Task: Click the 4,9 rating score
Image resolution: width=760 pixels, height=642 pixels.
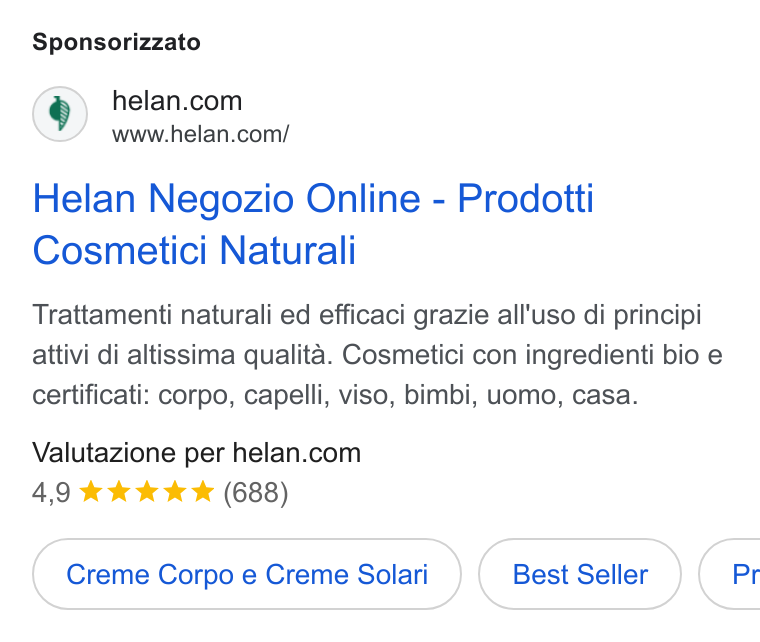Action: tap(51, 493)
